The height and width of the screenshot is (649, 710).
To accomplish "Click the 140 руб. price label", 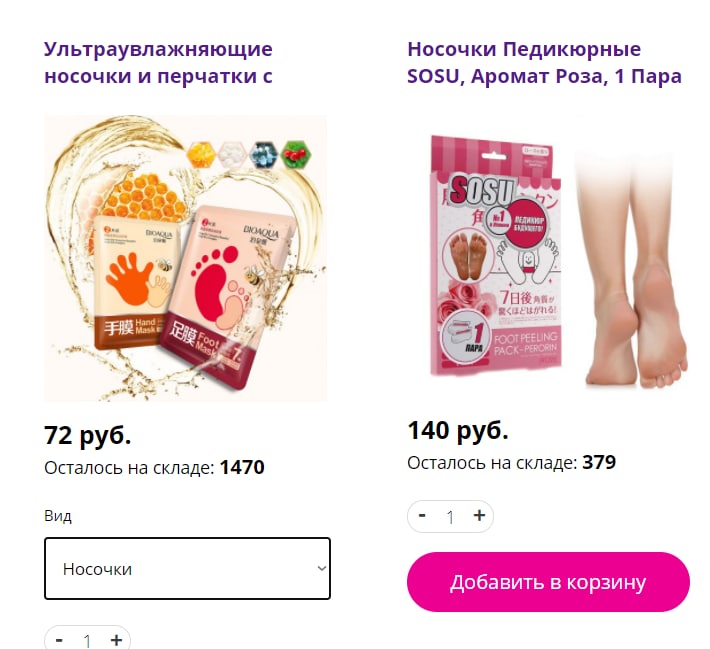I will 458,430.
